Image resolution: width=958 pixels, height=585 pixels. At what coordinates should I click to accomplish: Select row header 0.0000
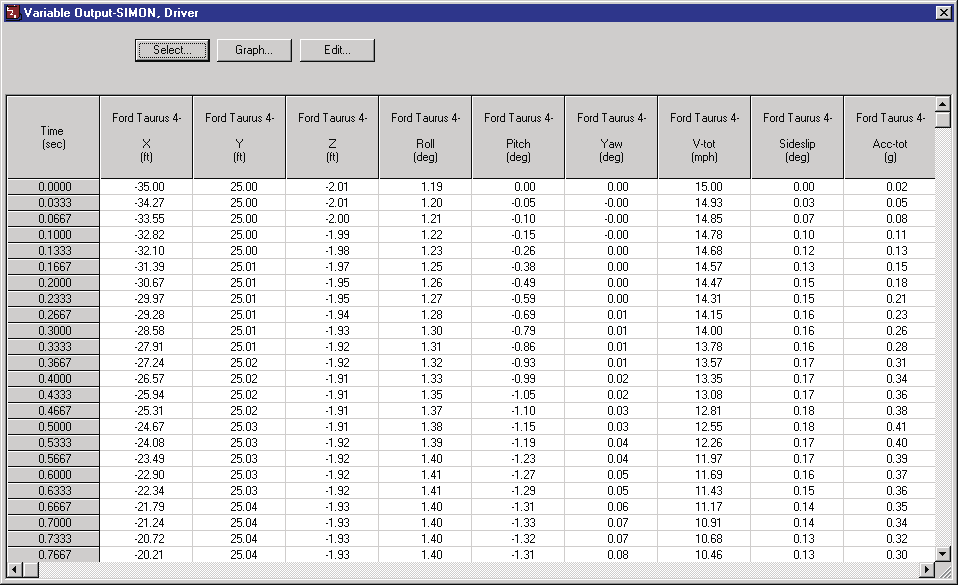[x=53, y=187]
